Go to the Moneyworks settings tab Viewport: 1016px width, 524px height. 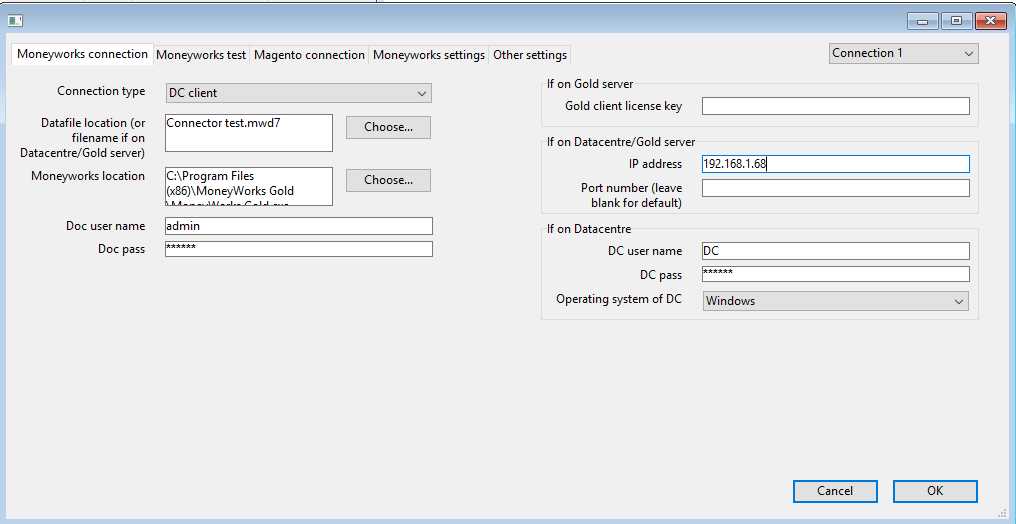point(429,56)
